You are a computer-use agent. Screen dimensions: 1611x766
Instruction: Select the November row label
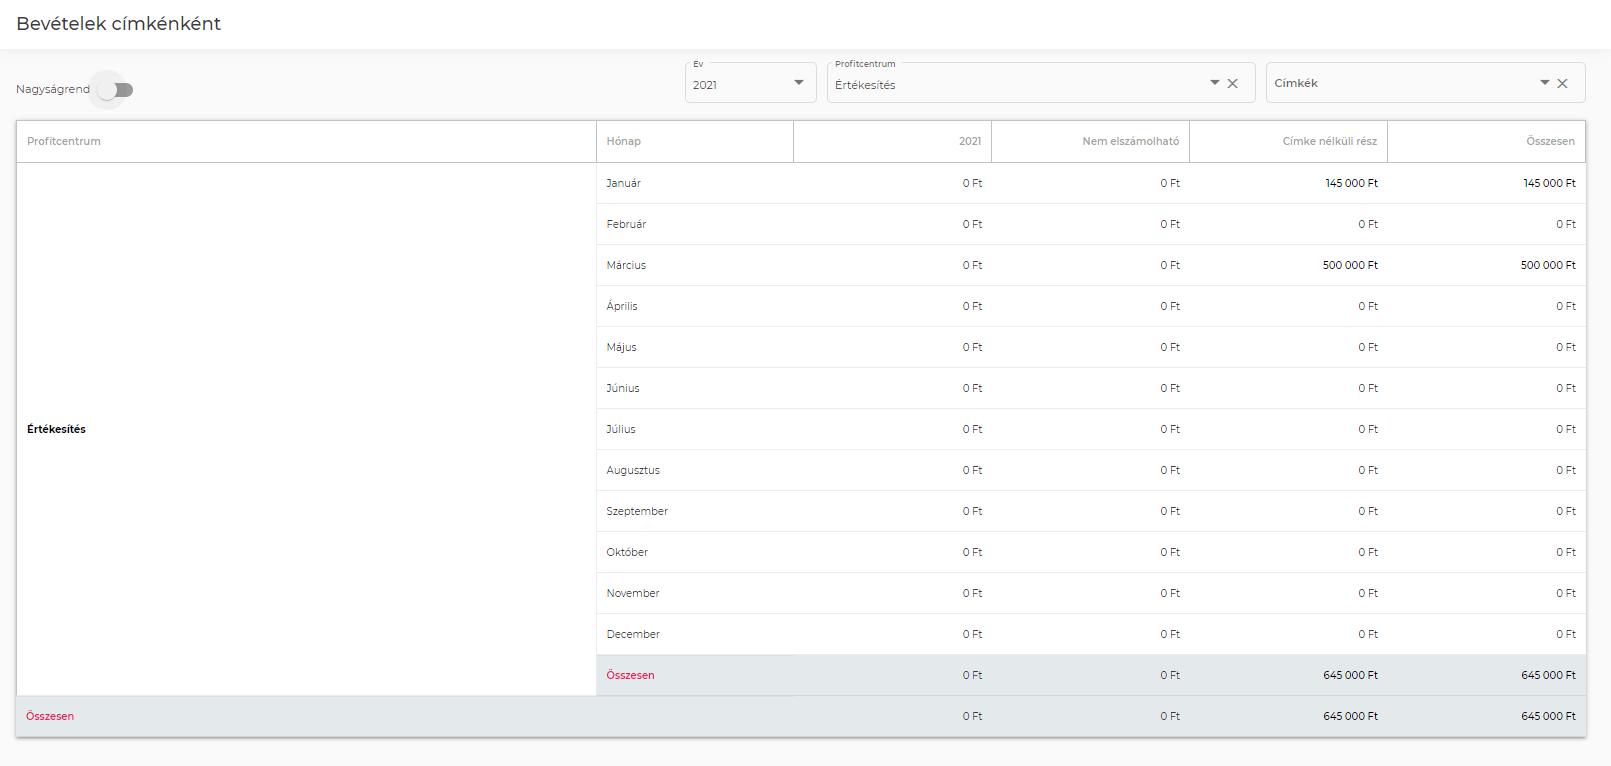pos(633,594)
